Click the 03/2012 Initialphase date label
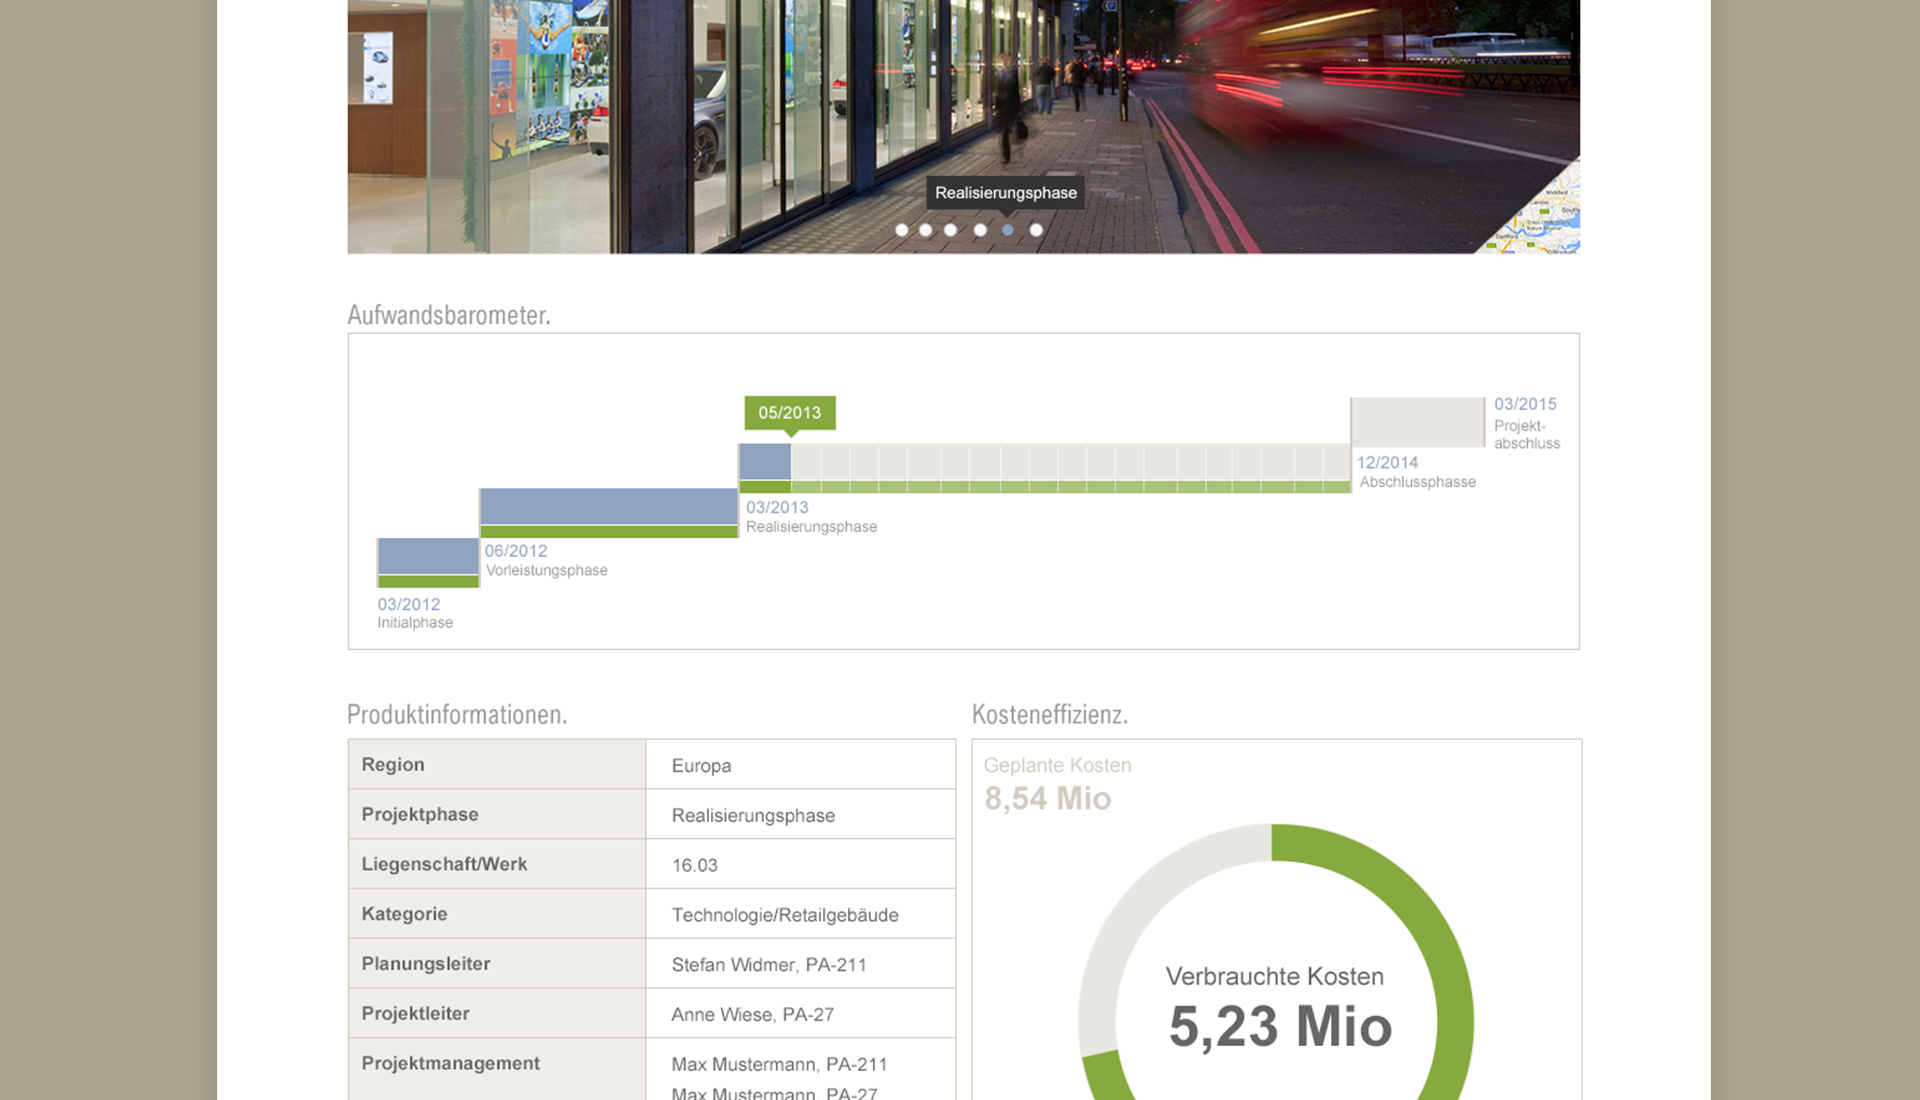This screenshot has width=1920, height=1100. (x=409, y=604)
